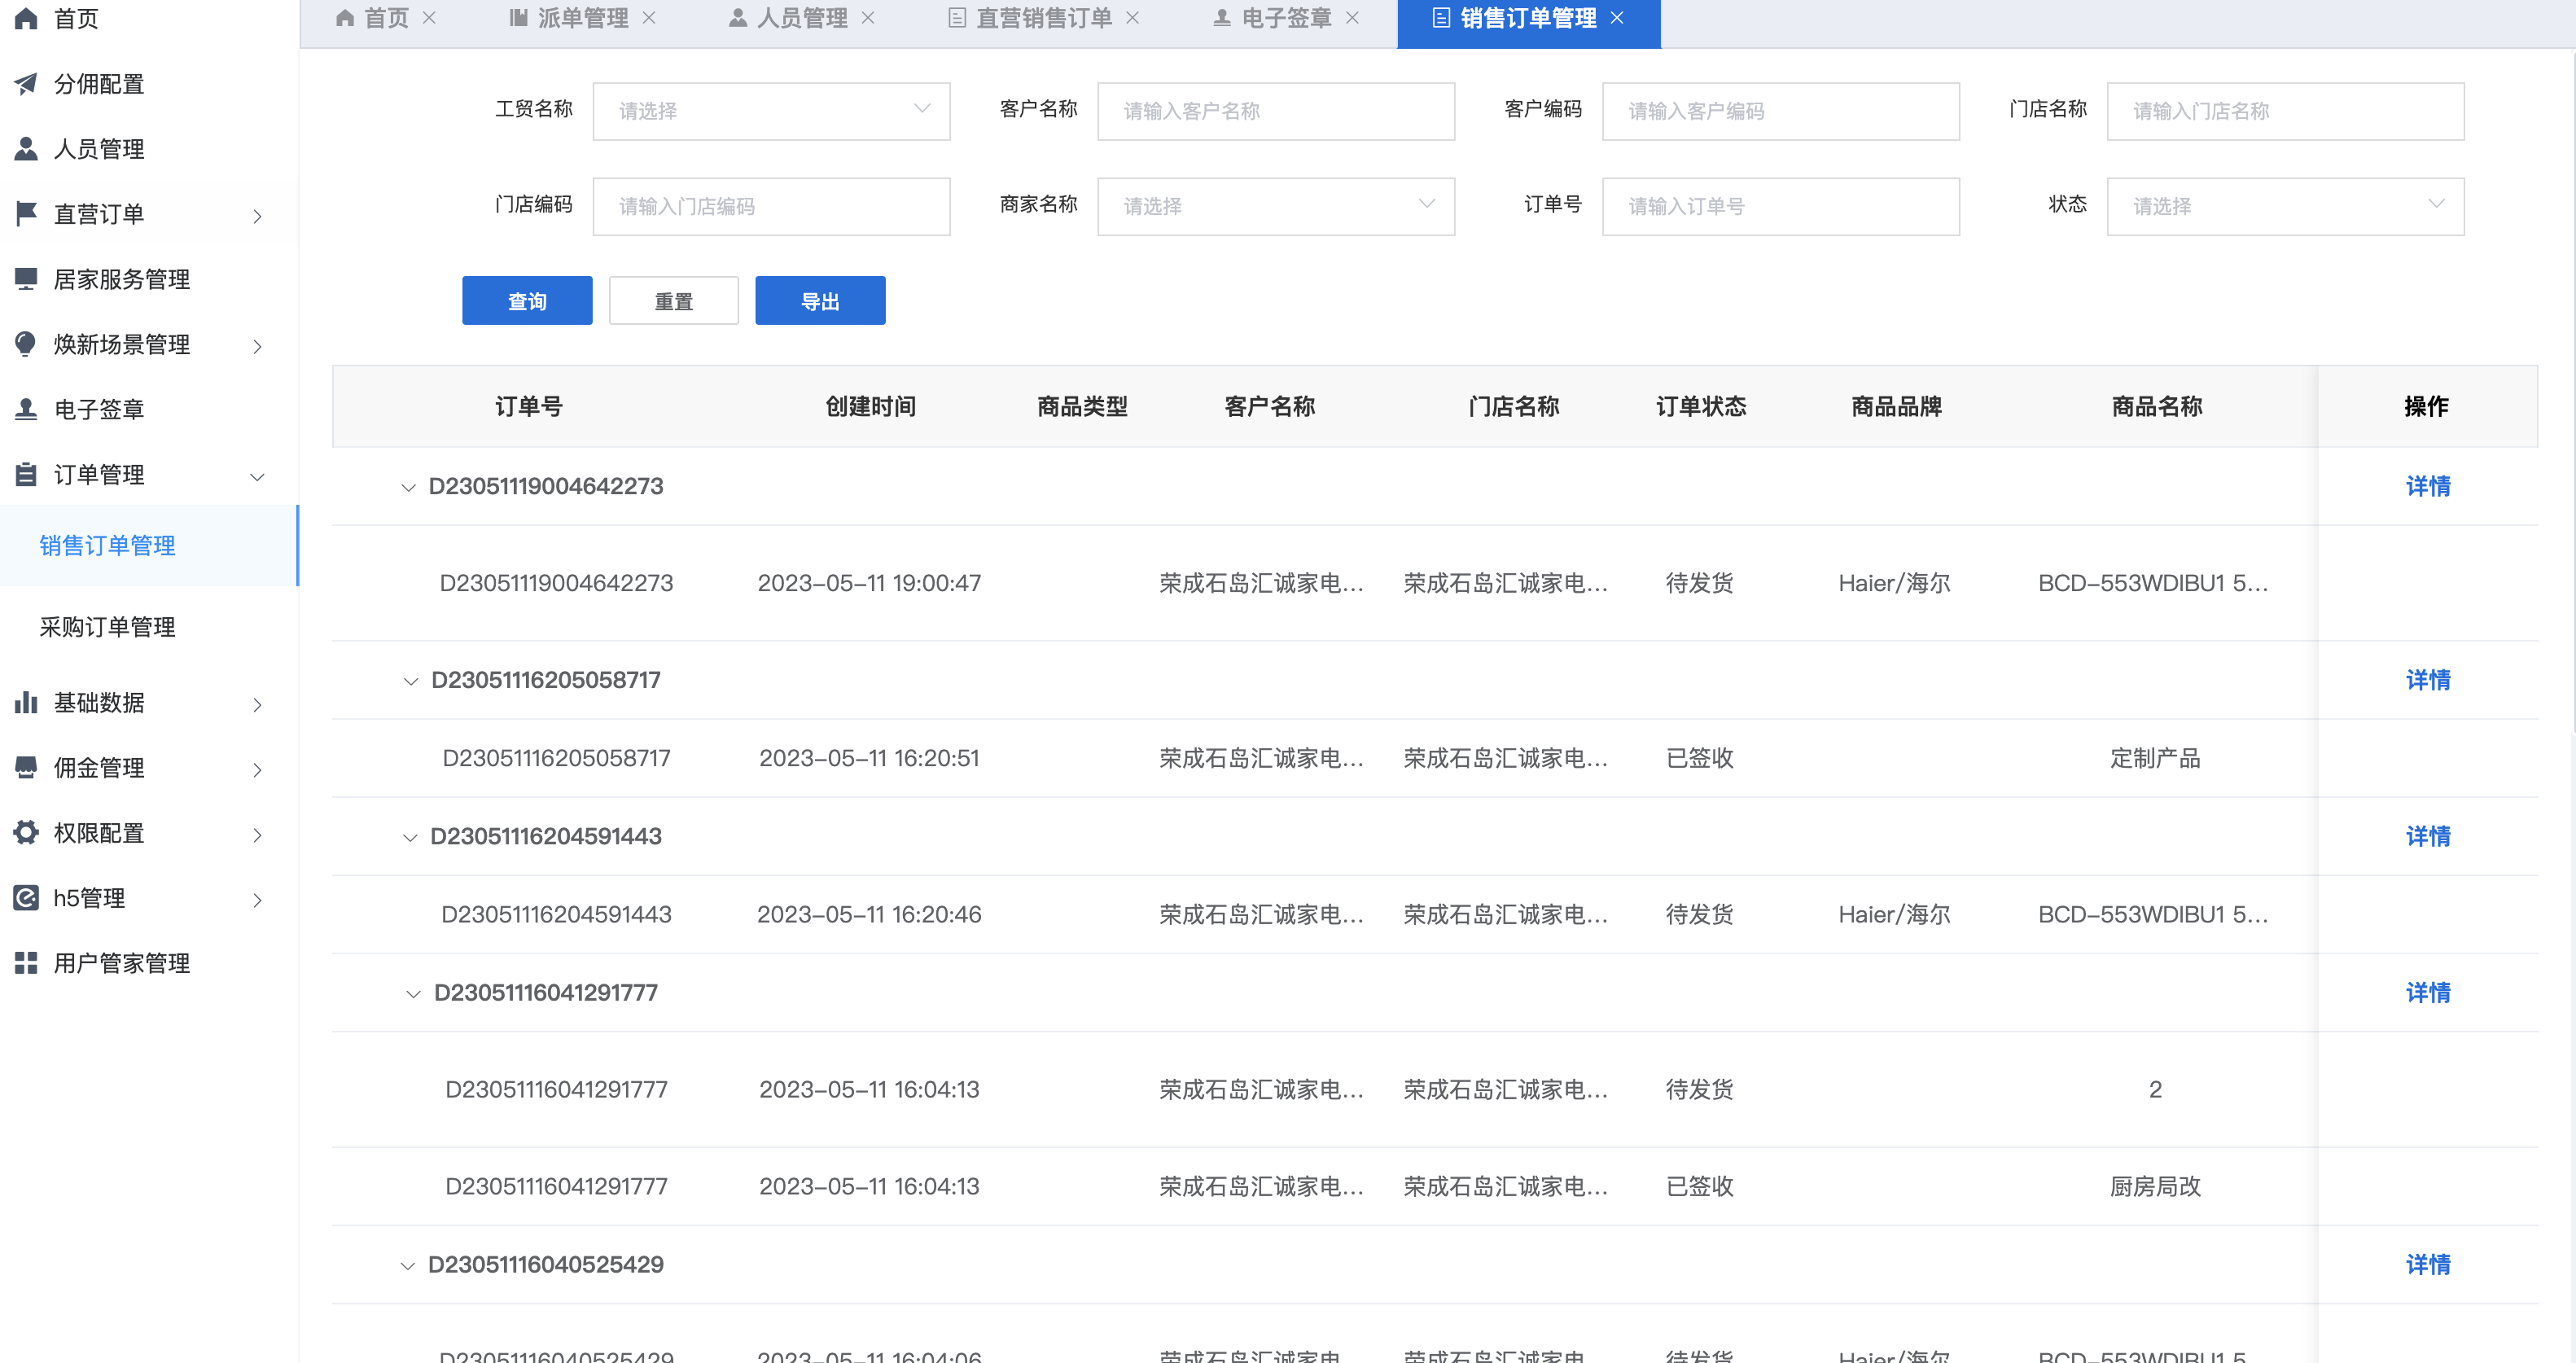Open 采购订单管理 in the sidebar
The image size is (2576, 1363).
tap(148, 626)
